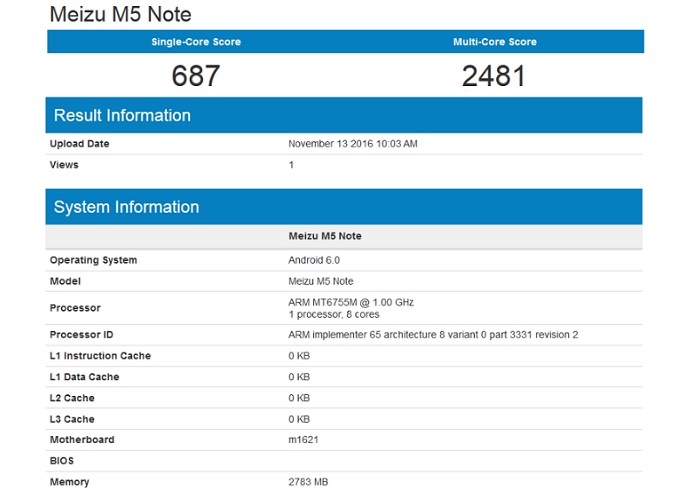Screen dimensions: 700x500
Task: Click the L1 Data Cache 0 KB value
Action: pos(299,377)
